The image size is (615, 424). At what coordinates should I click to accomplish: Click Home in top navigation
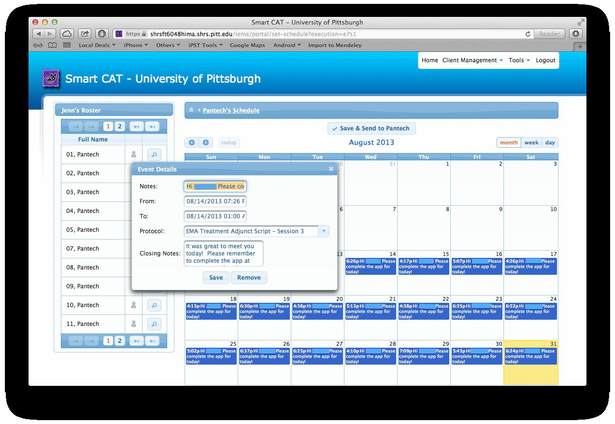coord(429,60)
